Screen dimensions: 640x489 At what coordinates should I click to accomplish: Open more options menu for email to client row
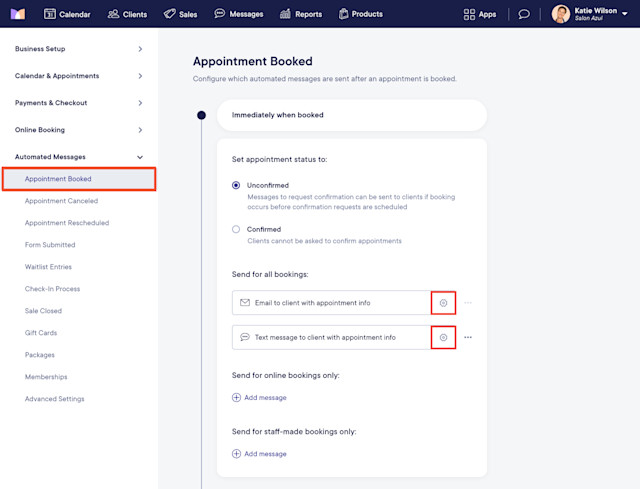(x=468, y=303)
